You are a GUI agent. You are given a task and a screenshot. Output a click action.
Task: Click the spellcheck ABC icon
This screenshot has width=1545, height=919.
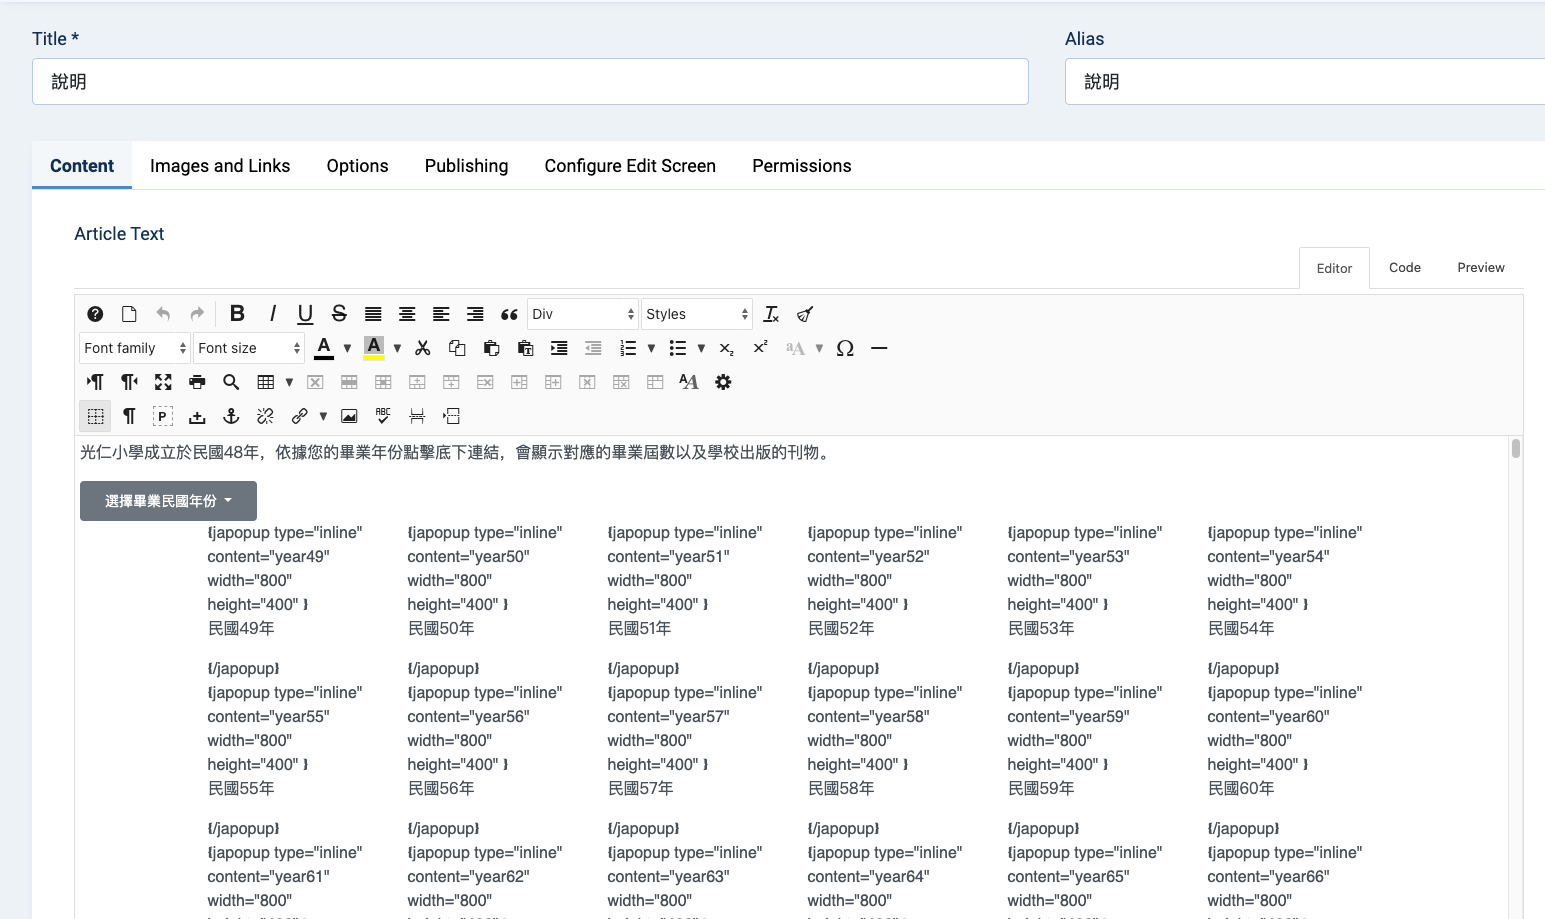(383, 416)
